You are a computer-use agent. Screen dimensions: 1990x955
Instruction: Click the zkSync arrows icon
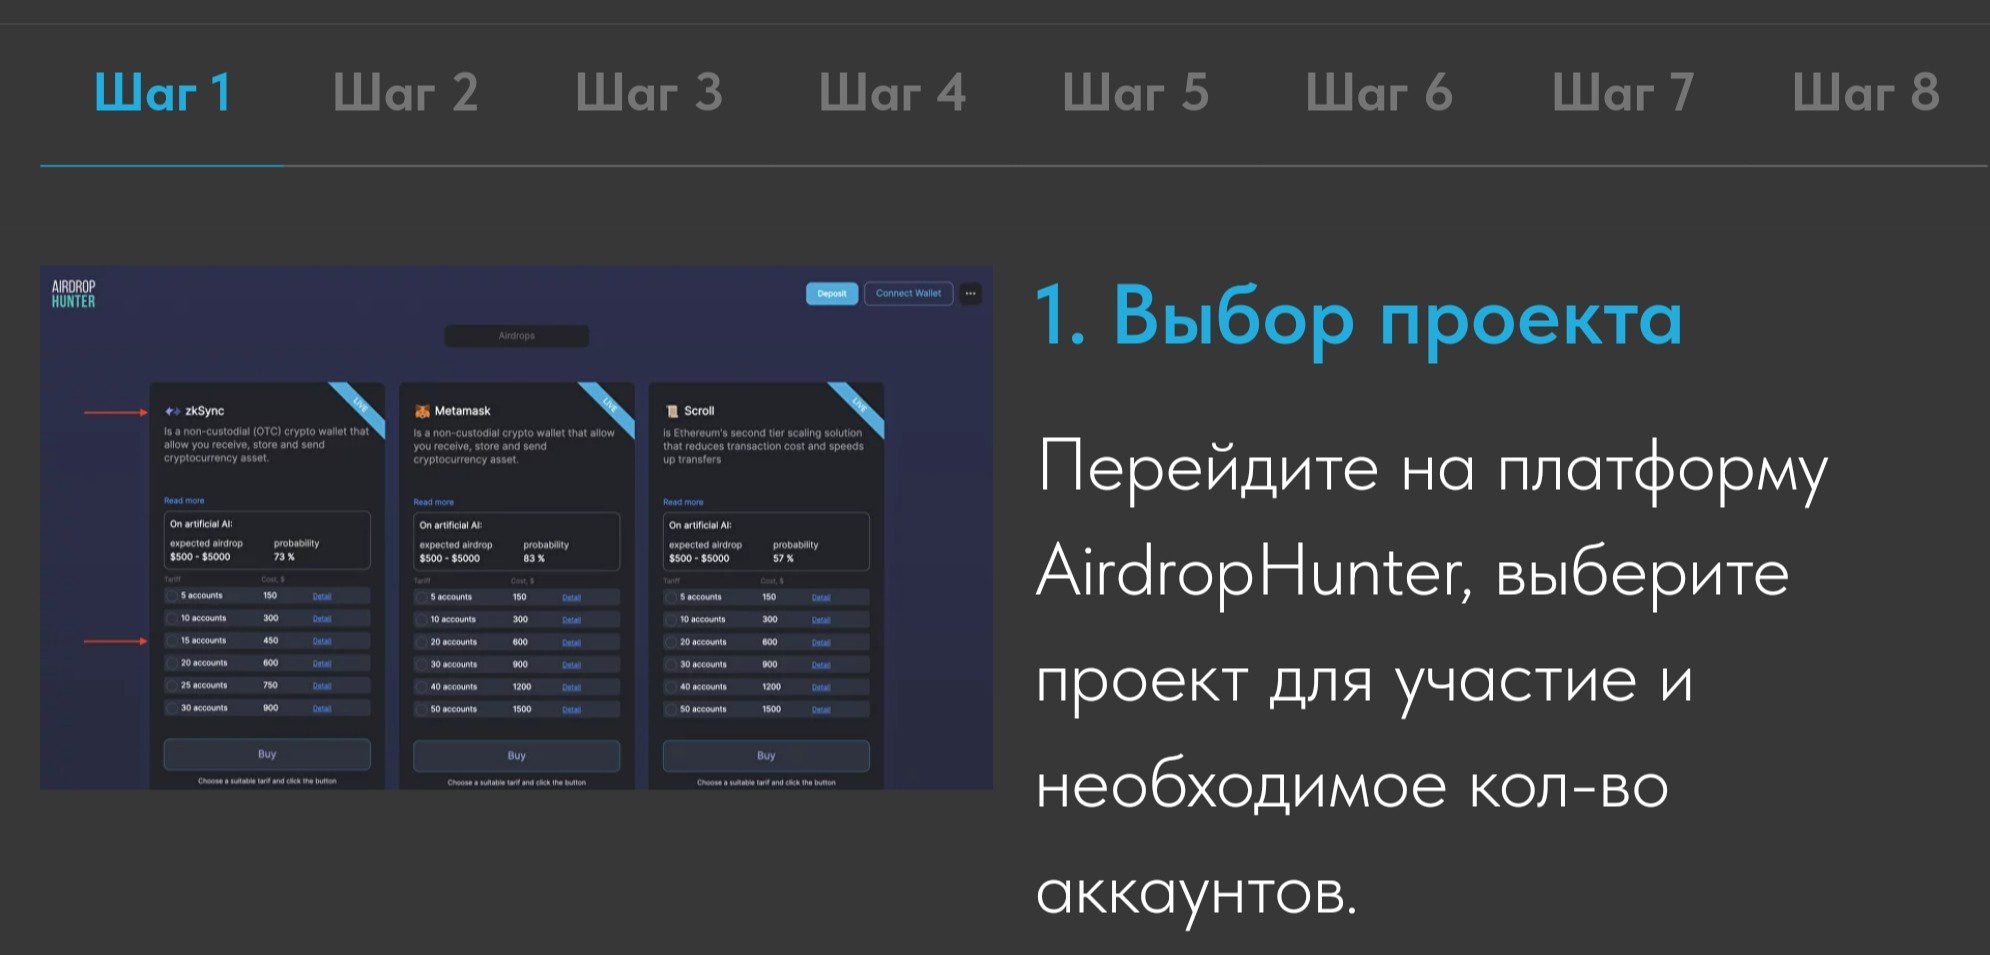click(173, 411)
